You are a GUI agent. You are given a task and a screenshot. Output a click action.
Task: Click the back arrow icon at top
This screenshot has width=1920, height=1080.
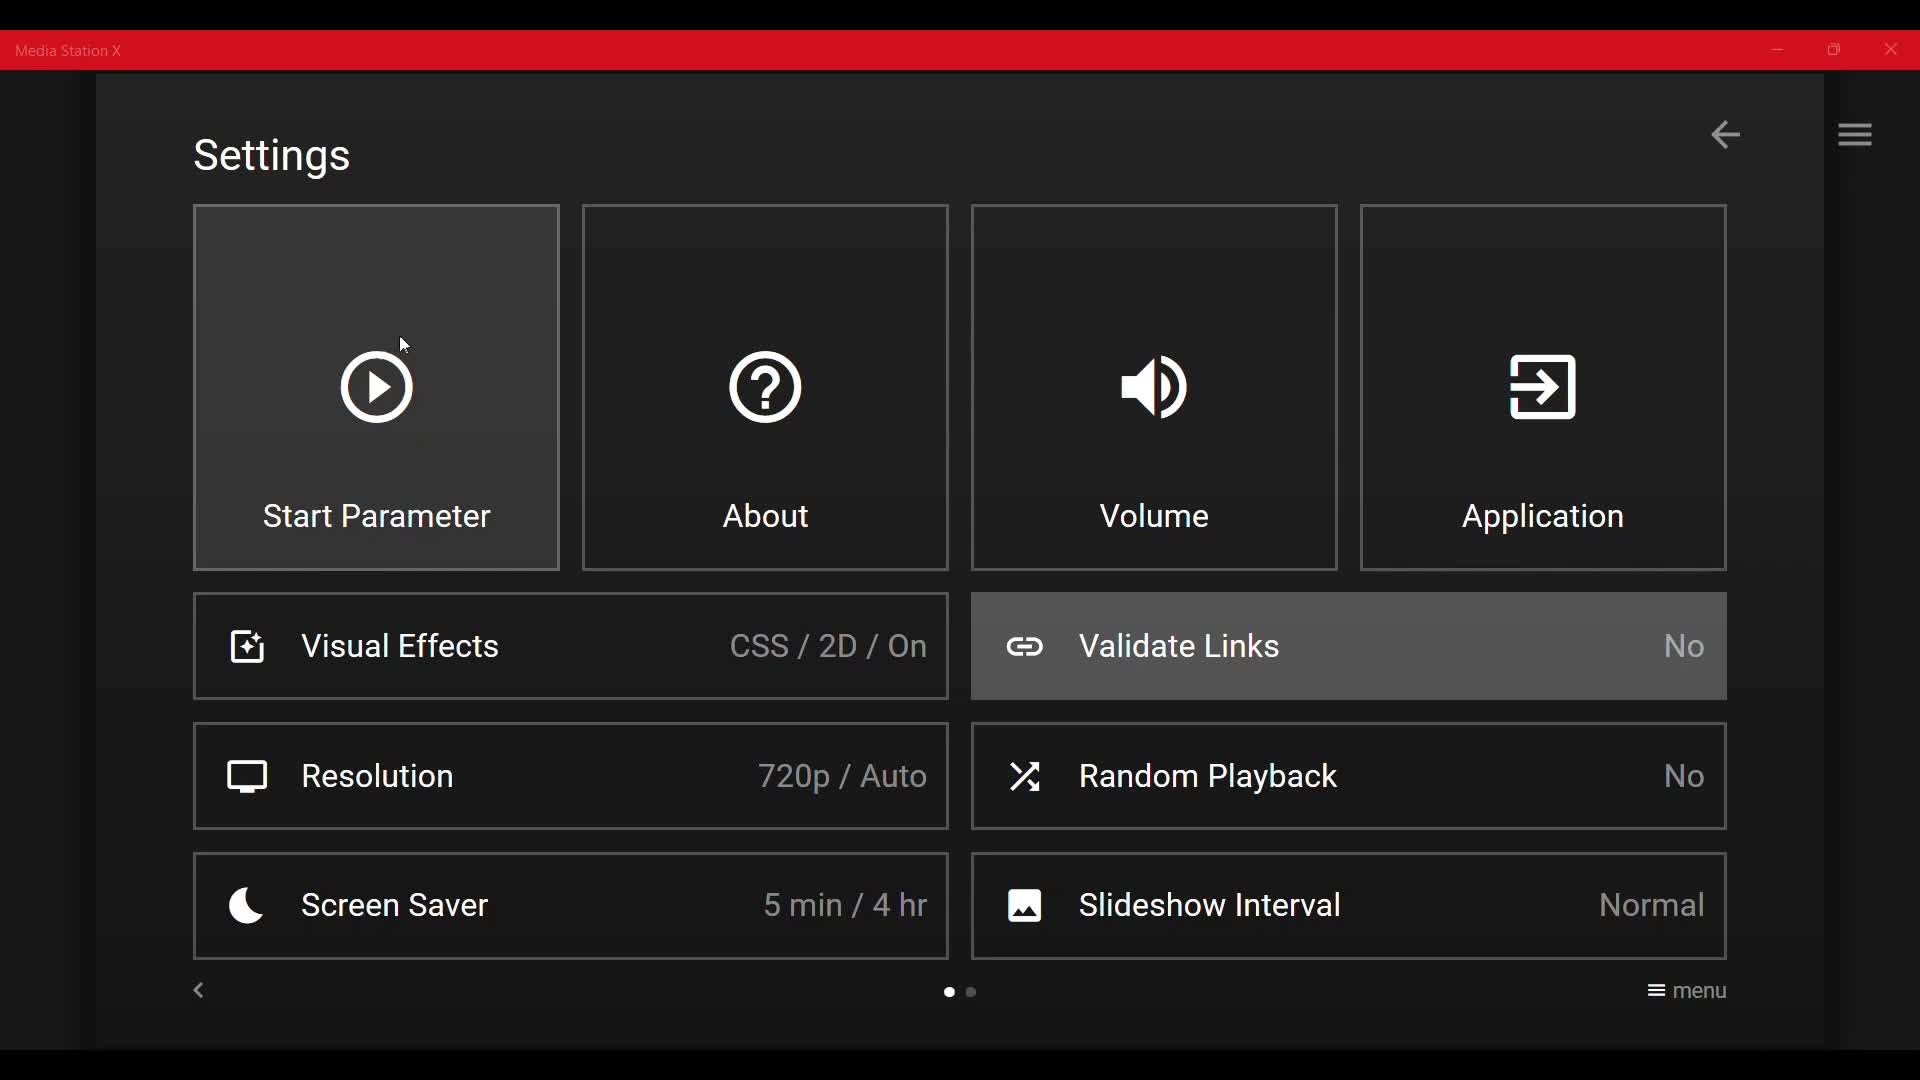[1727, 135]
